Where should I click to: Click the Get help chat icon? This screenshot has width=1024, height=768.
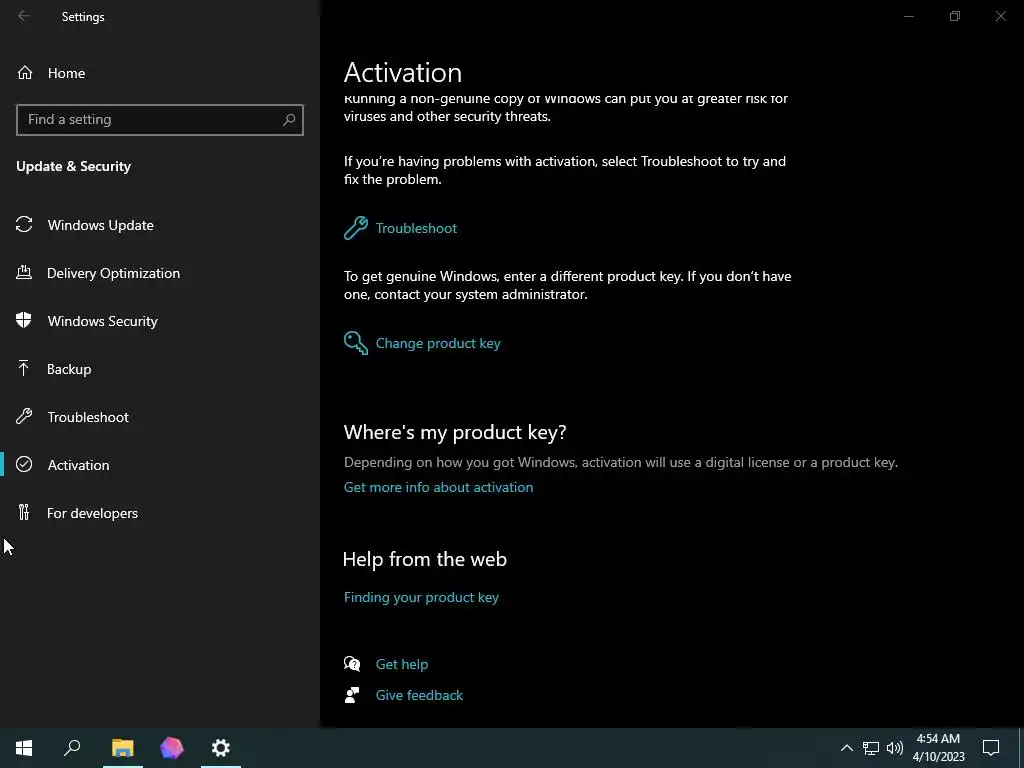coord(352,664)
